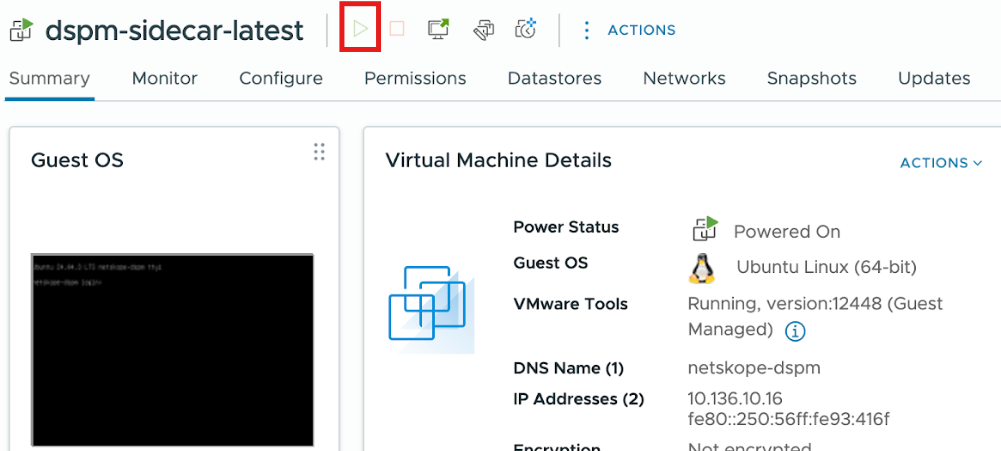The image size is (1001, 451).
Task: Click the VM icon beside dspm-sidecar-latest title
Action: pyautogui.click(x=22, y=30)
